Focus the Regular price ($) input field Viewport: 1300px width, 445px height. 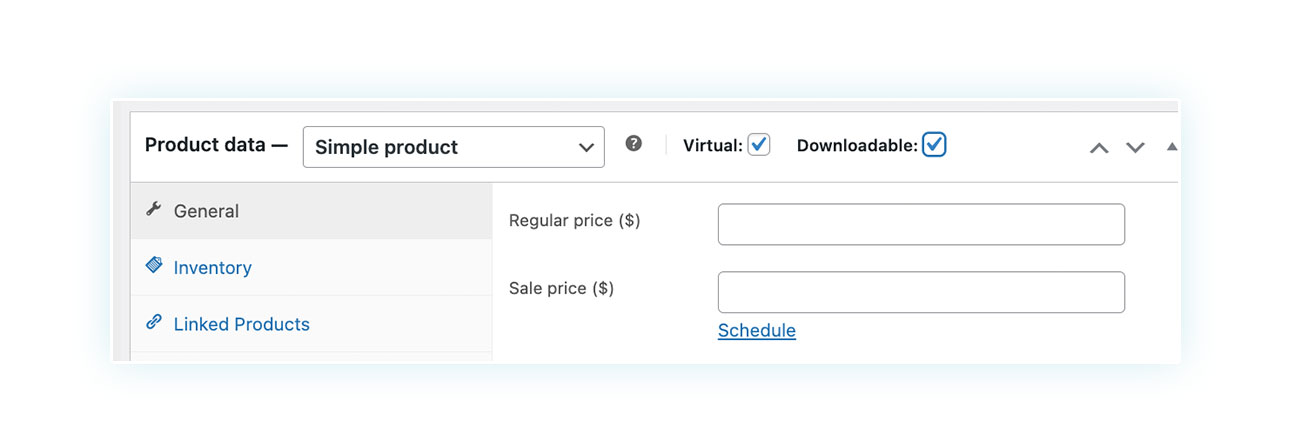click(921, 224)
